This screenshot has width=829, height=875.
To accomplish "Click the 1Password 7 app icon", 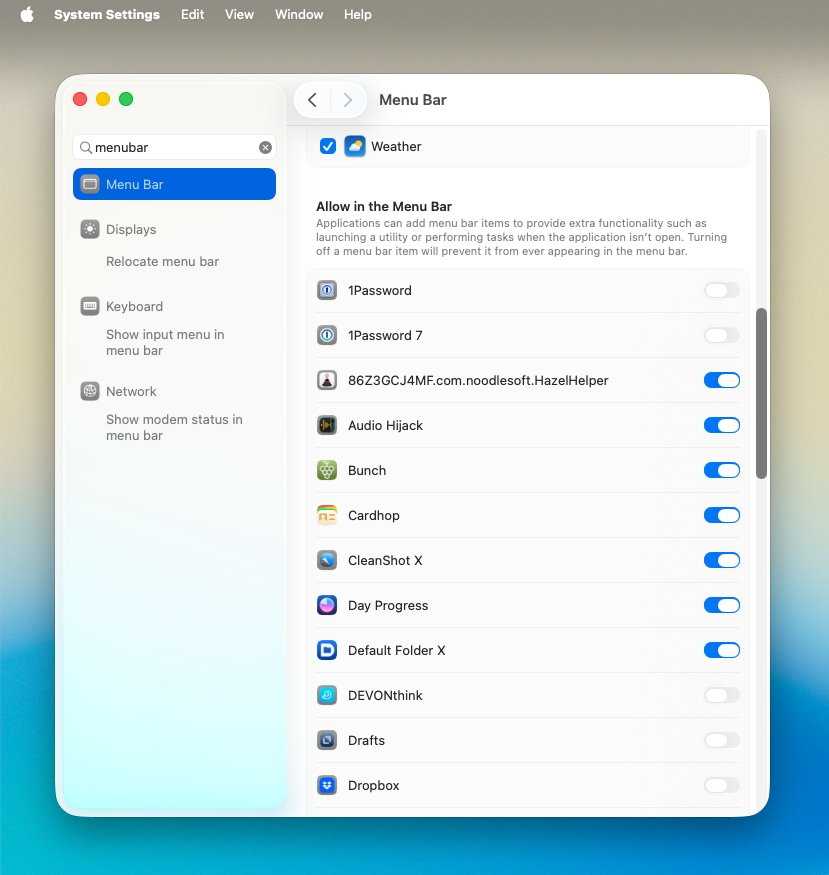I will 327,335.
